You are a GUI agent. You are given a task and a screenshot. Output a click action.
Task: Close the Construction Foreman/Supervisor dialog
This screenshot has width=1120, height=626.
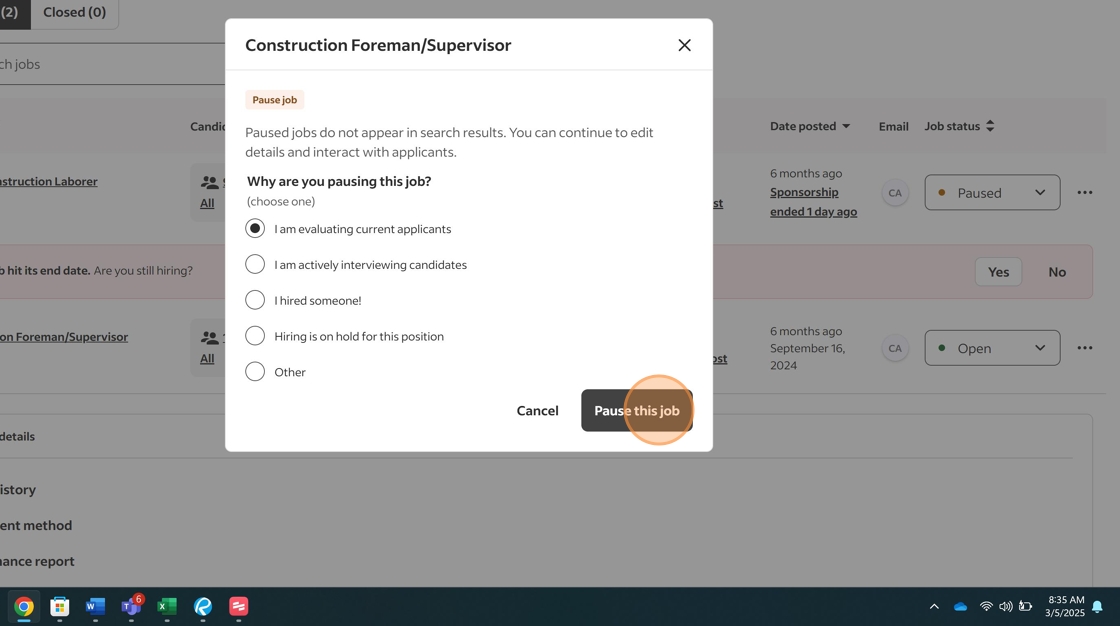click(684, 45)
